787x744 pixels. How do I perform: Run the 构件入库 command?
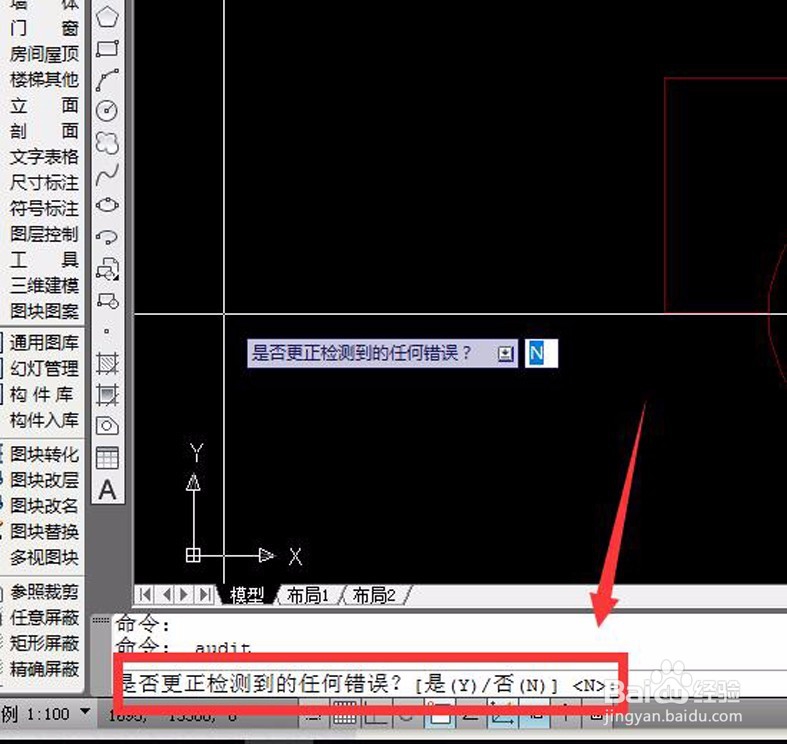(x=44, y=420)
